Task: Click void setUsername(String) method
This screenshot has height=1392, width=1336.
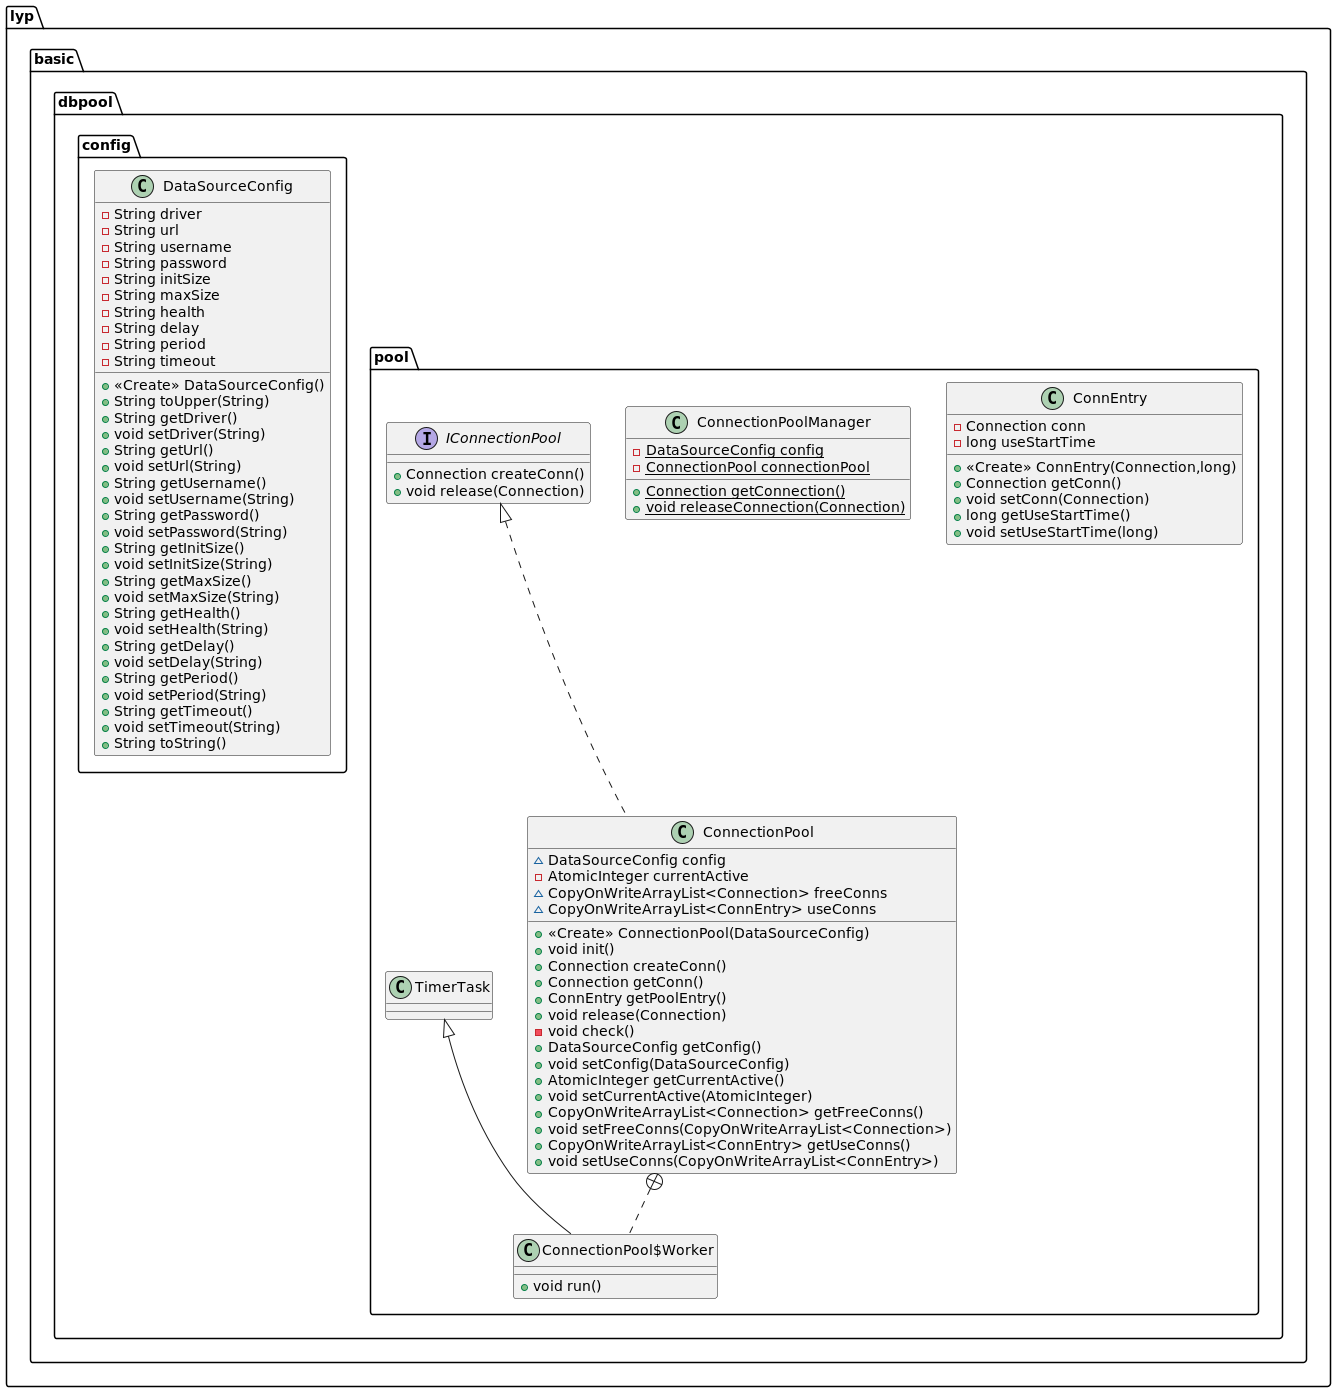Action: pos(204,499)
